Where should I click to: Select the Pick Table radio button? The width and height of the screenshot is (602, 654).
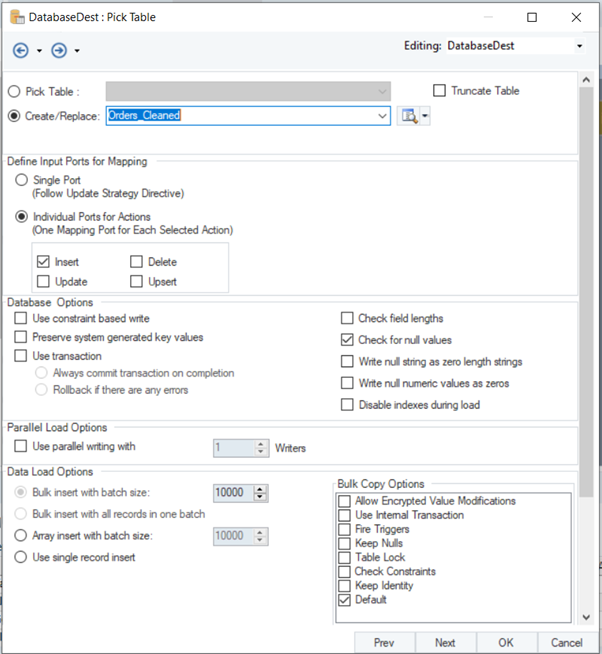[x=14, y=92]
